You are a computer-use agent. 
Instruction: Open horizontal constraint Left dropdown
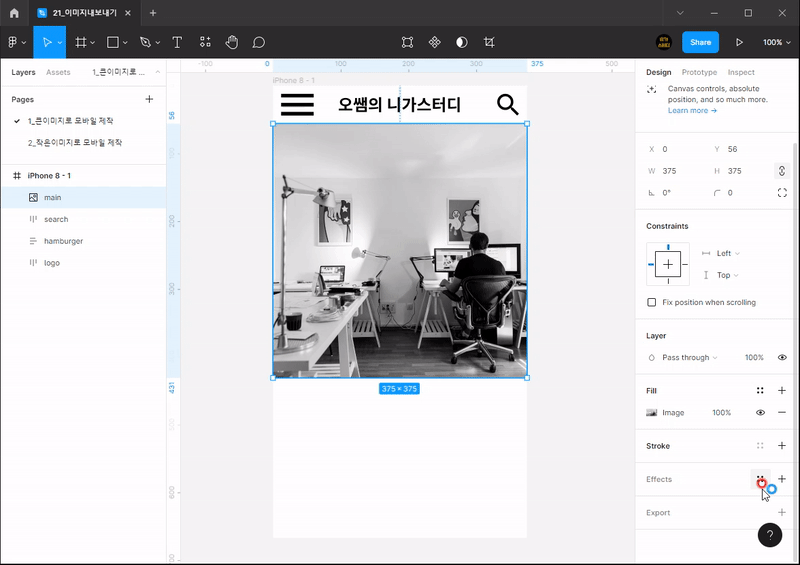pos(728,253)
